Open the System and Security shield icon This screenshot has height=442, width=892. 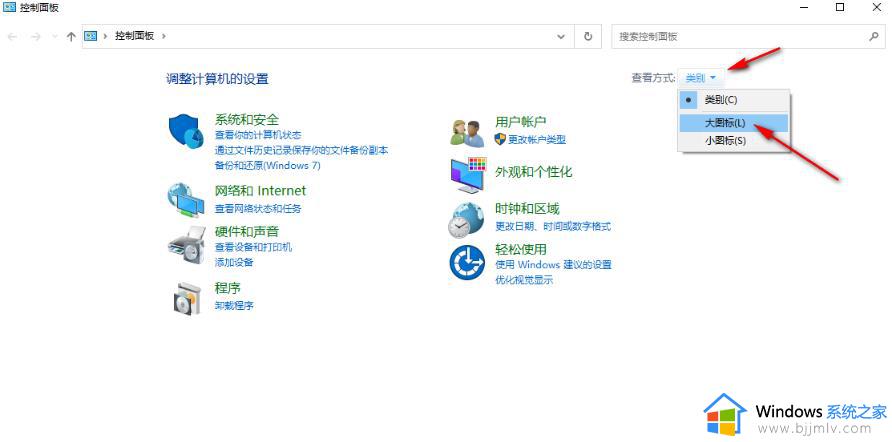click(187, 130)
